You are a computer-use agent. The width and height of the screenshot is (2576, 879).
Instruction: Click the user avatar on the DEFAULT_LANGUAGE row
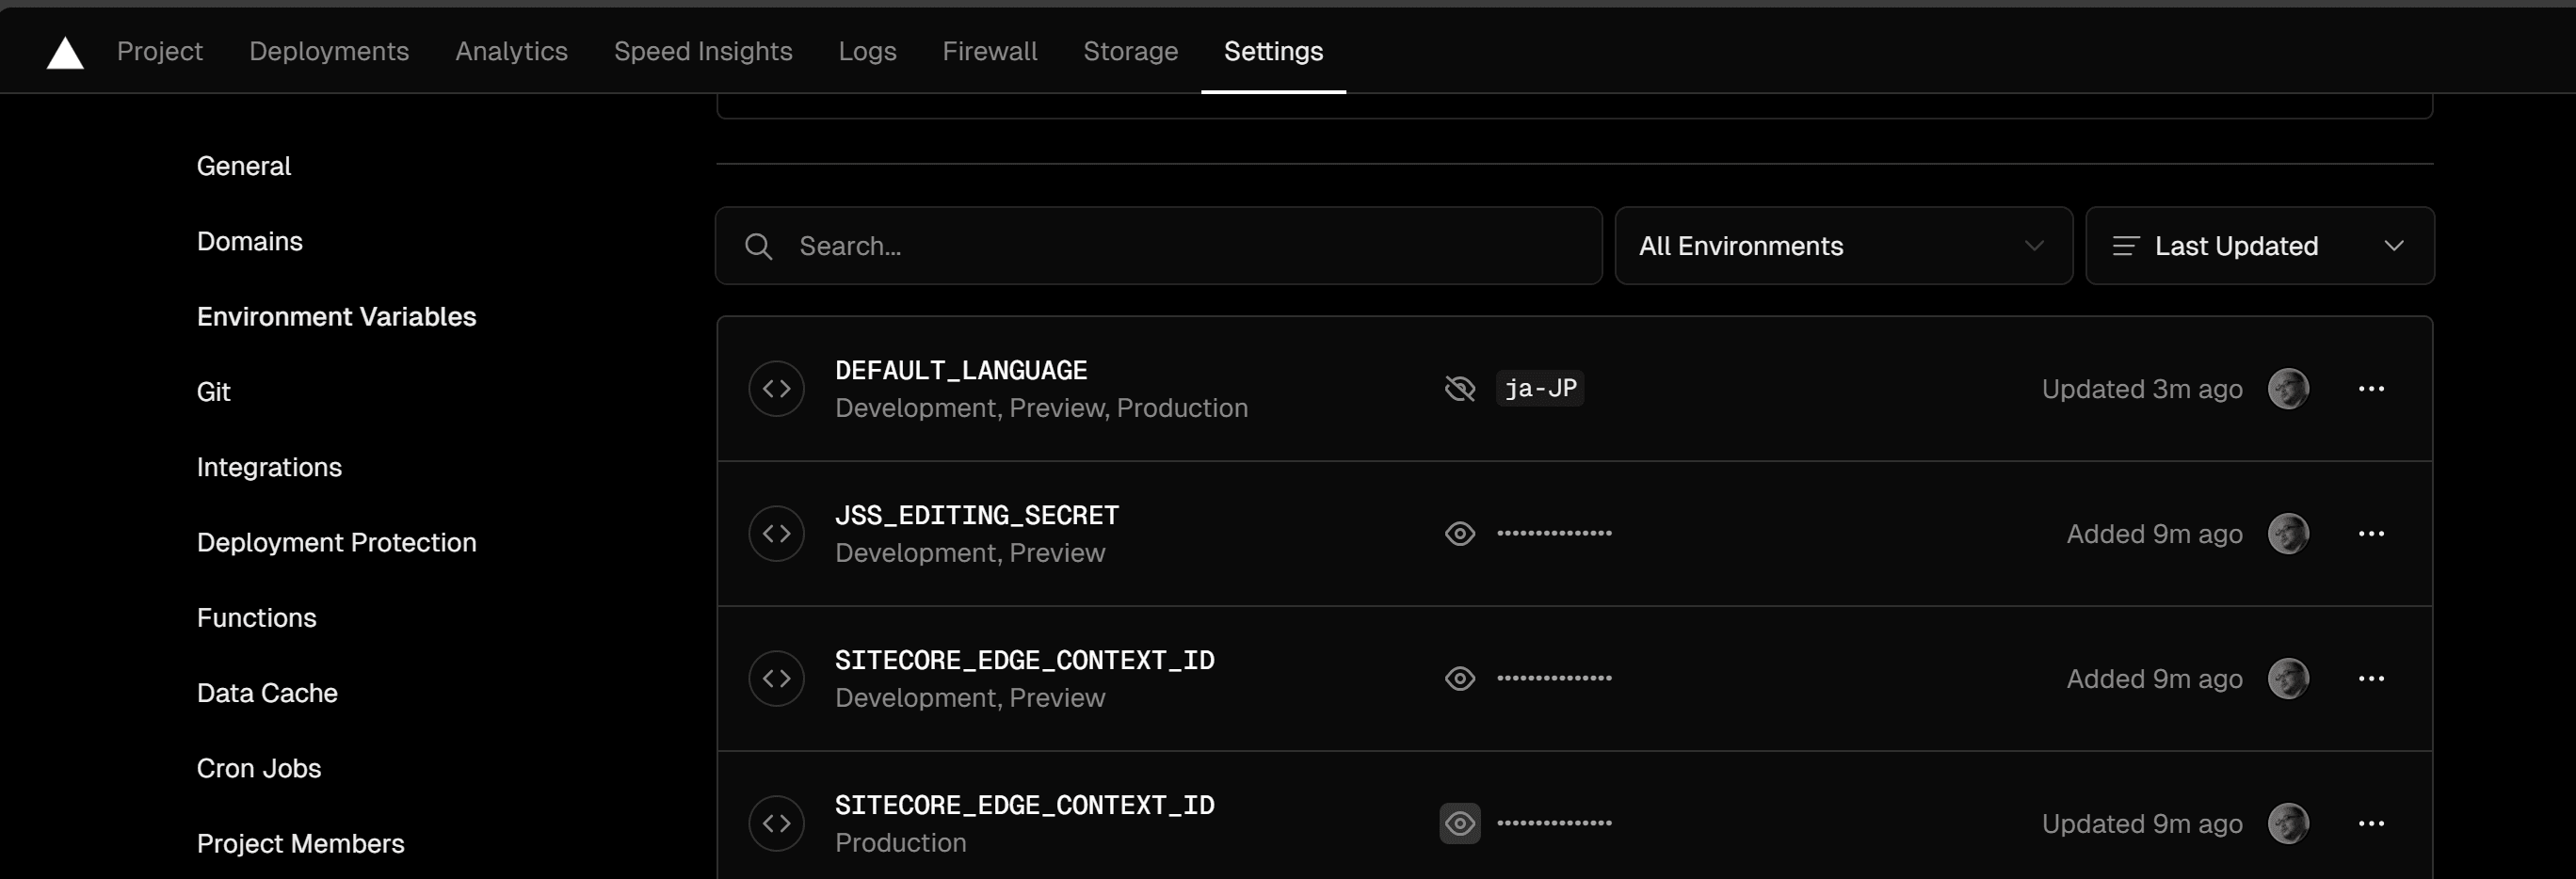pos(2288,389)
